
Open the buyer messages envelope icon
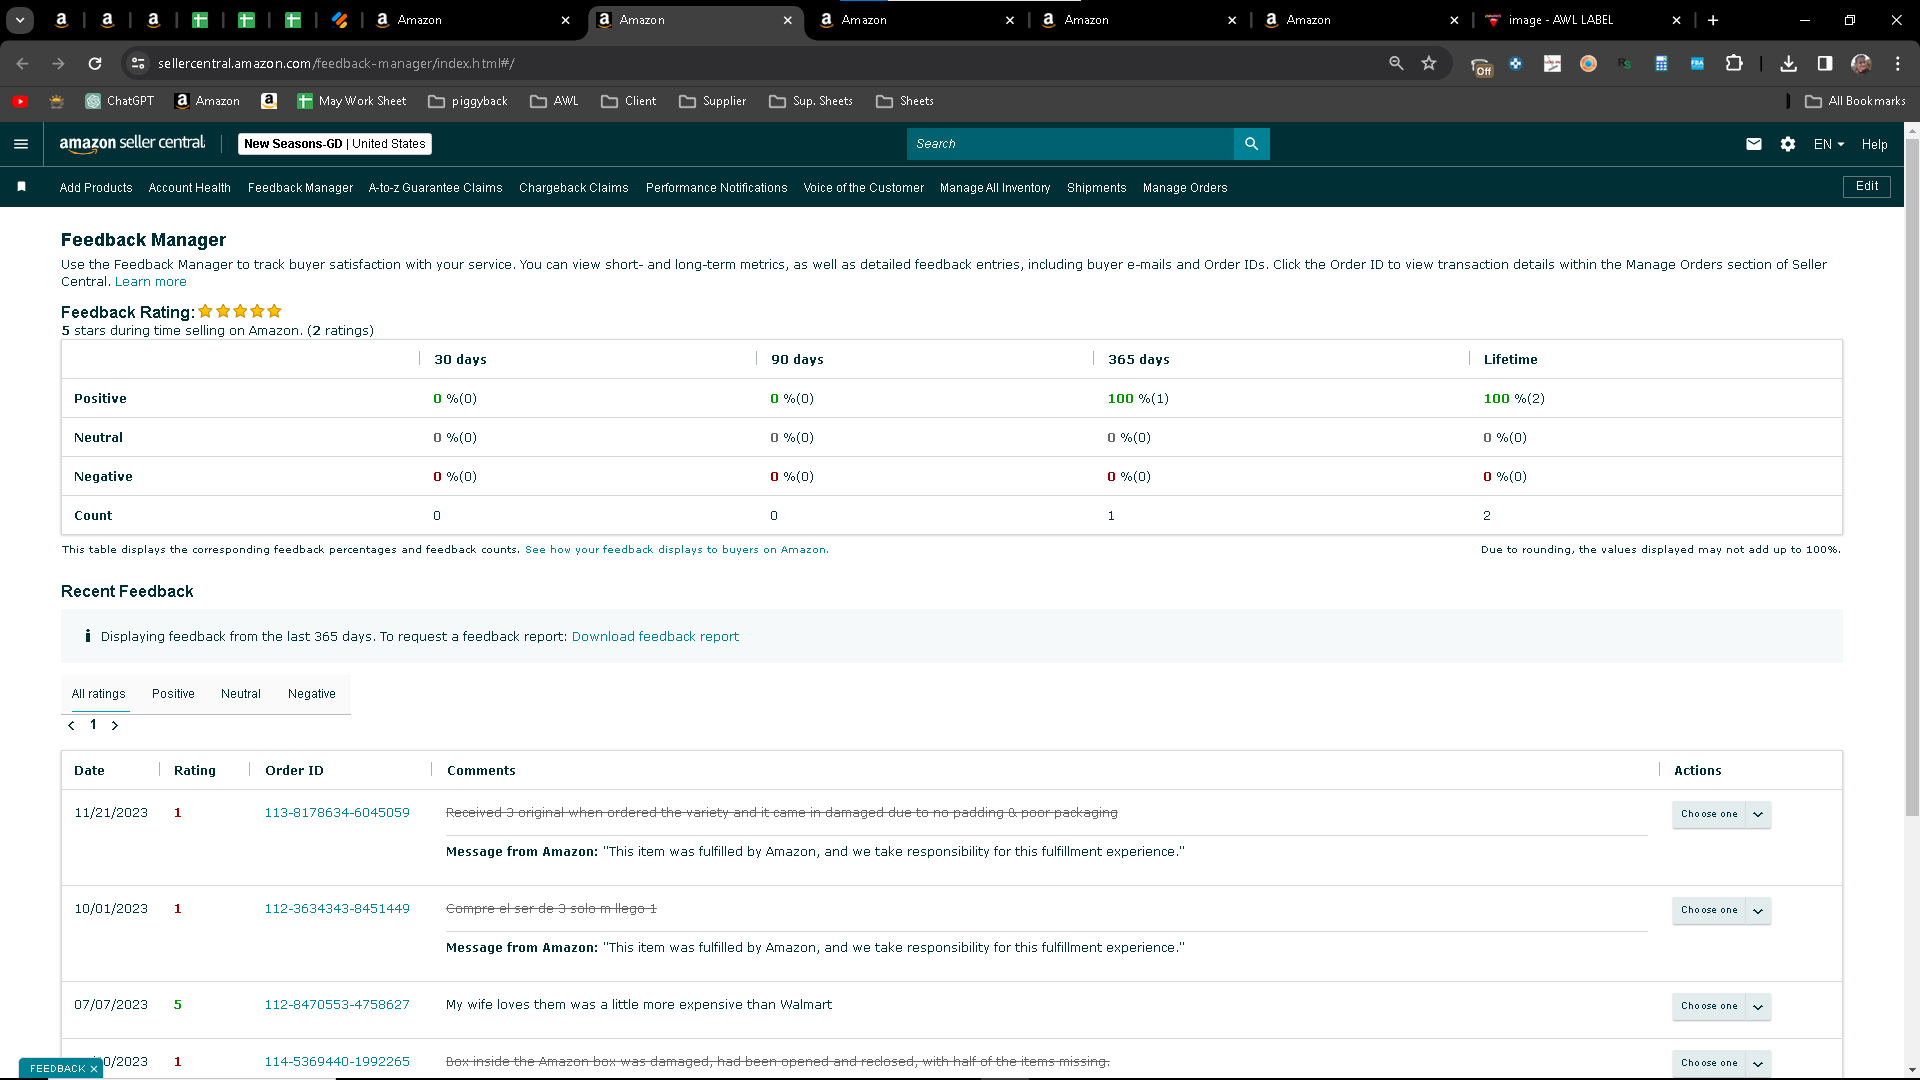[1754, 144]
